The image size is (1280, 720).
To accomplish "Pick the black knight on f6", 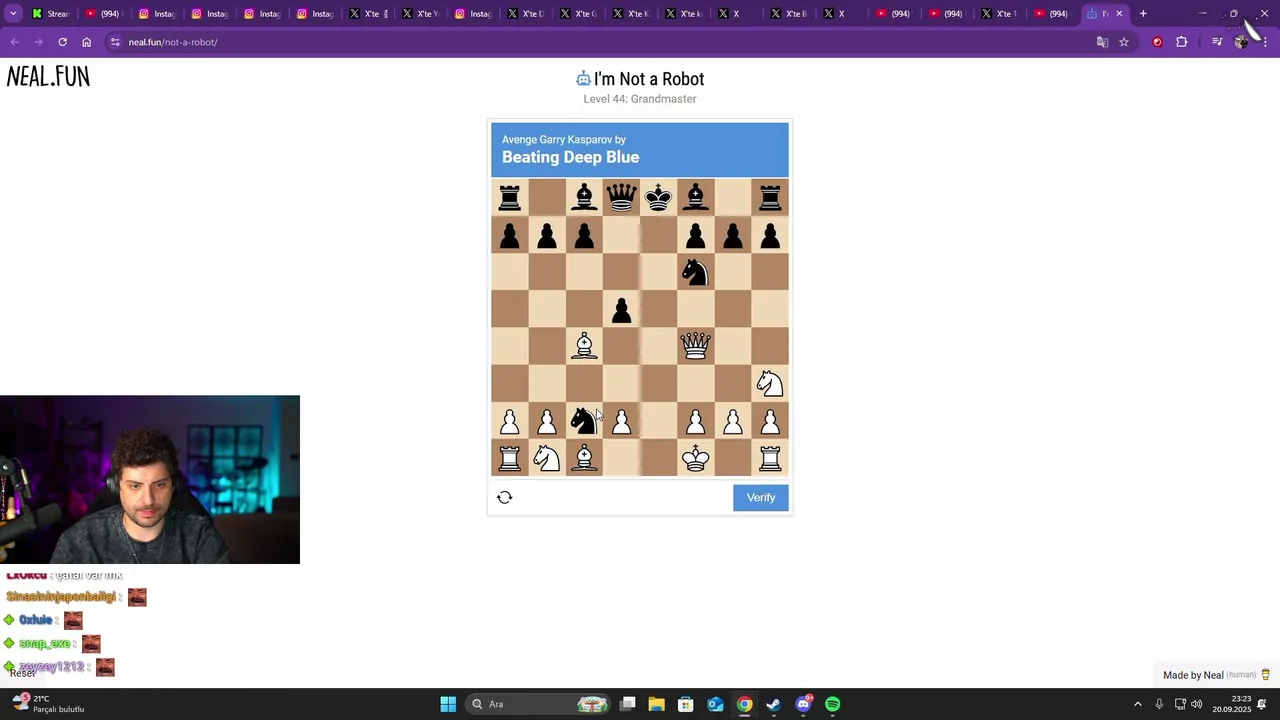I will (x=696, y=272).
